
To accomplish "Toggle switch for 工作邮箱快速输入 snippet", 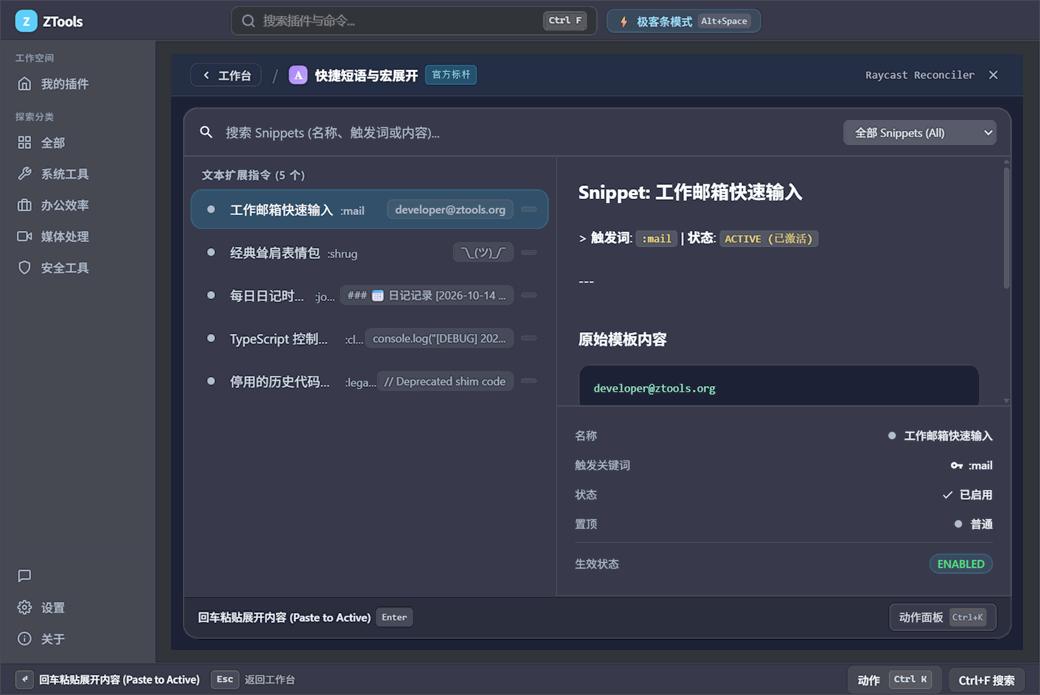I will 529,210.
